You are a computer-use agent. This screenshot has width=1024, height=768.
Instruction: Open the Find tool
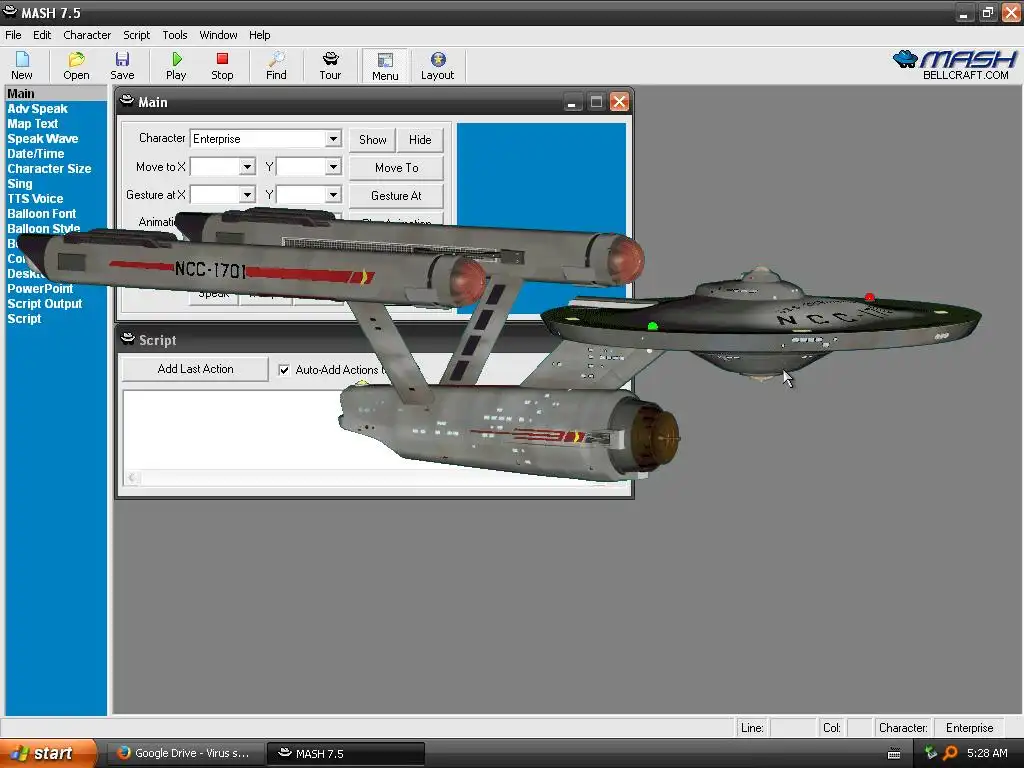click(276, 66)
